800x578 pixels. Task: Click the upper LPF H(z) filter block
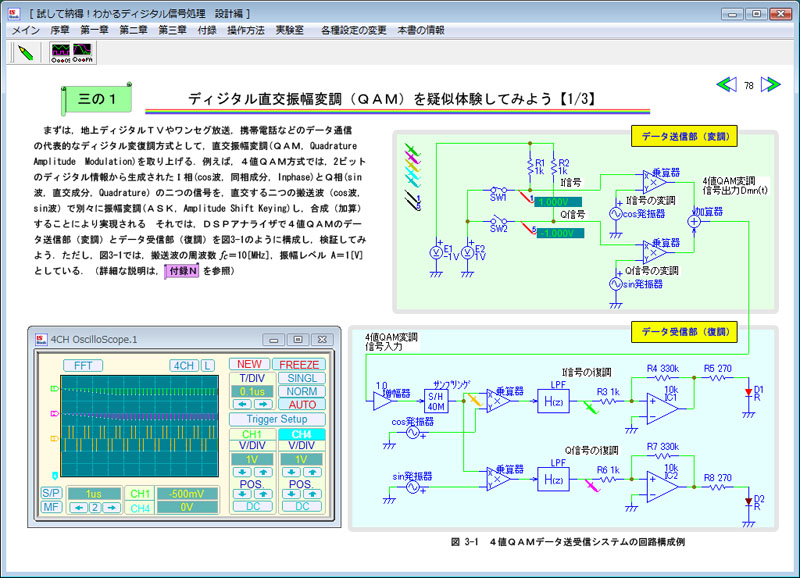tap(553, 401)
